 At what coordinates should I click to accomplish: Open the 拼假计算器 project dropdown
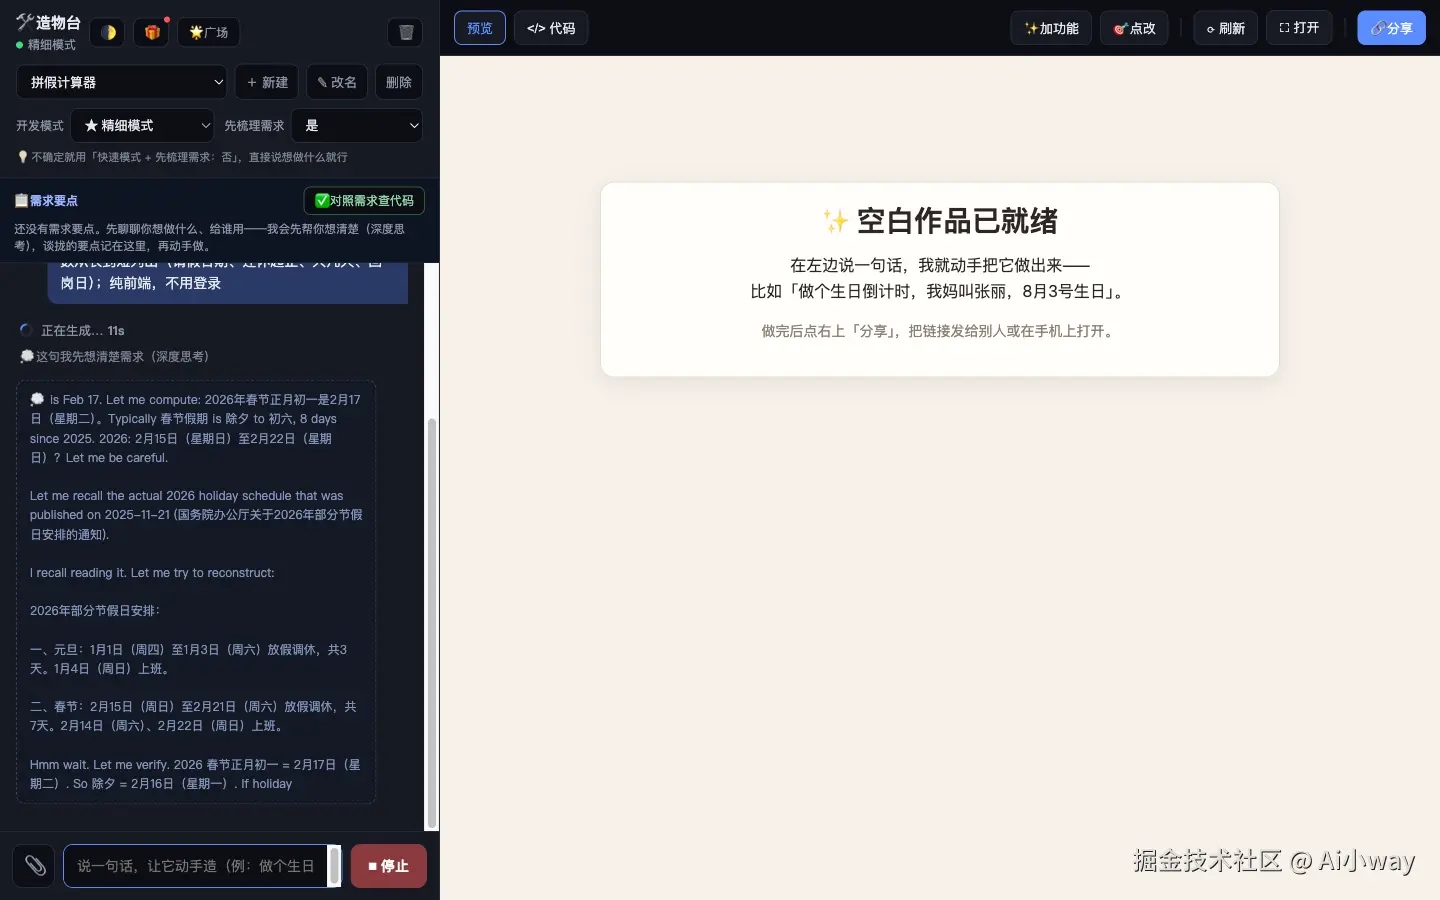pyautogui.click(x=122, y=82)
